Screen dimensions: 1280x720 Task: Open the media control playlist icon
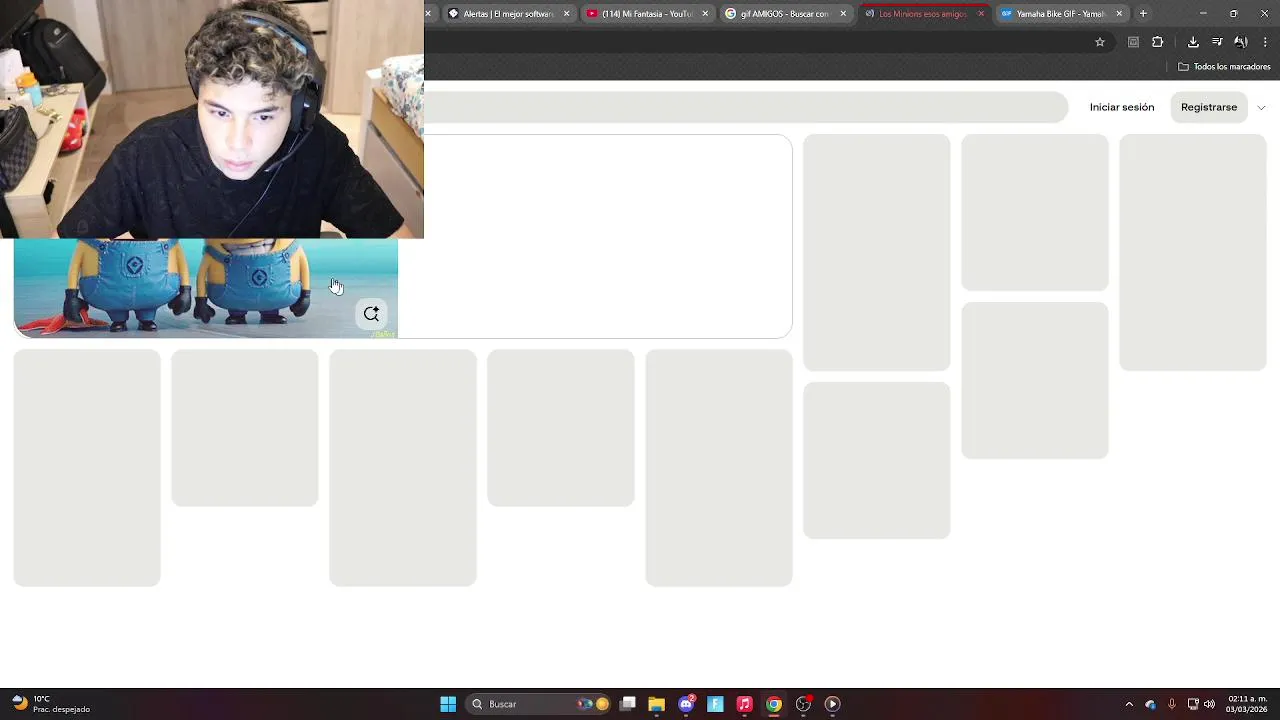tap(1217, 42)
